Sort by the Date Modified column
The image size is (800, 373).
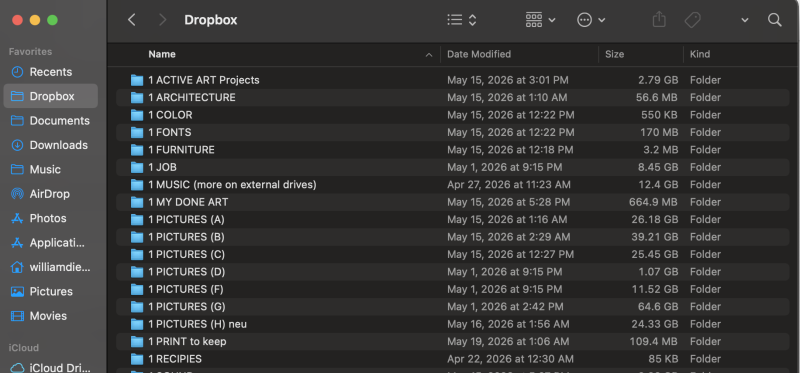(x=479, y=54)
